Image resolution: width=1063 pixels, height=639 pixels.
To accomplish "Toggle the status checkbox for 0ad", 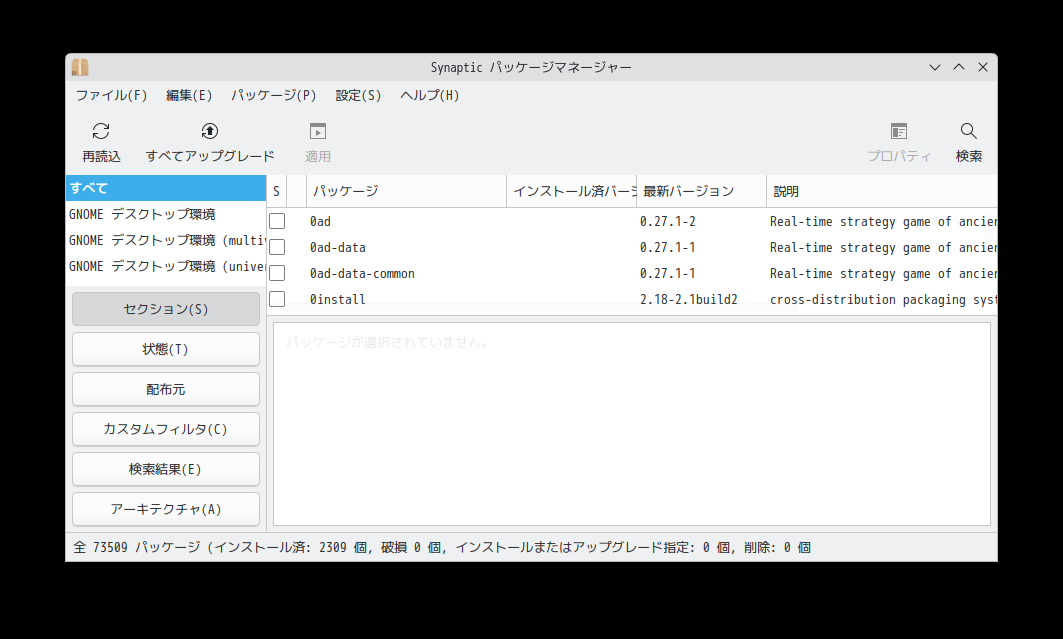I will [277, 222].
